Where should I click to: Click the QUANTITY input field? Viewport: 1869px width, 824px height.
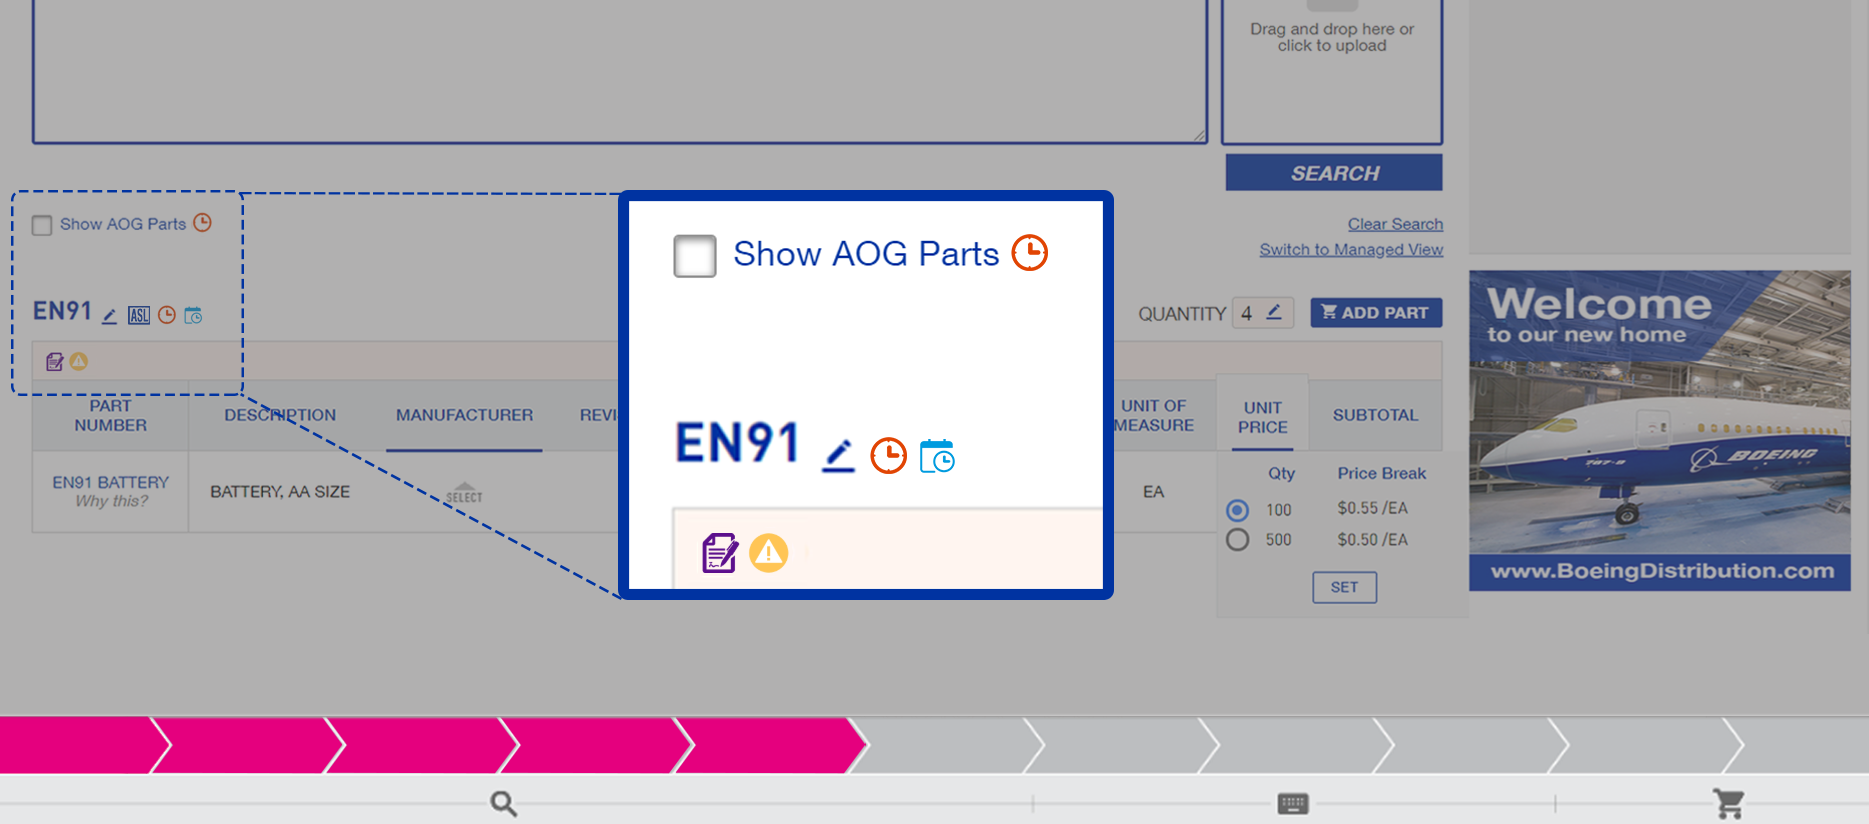1263,313
